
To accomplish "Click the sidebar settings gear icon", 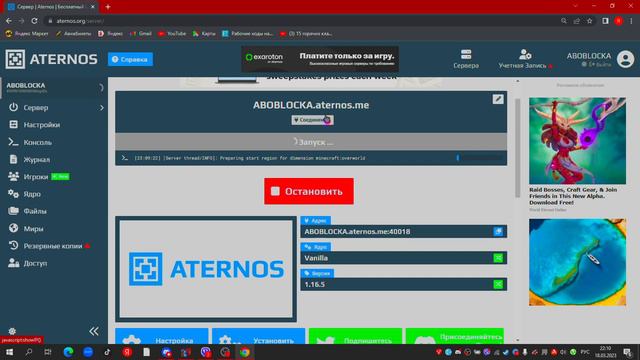I will pos(12,331).
